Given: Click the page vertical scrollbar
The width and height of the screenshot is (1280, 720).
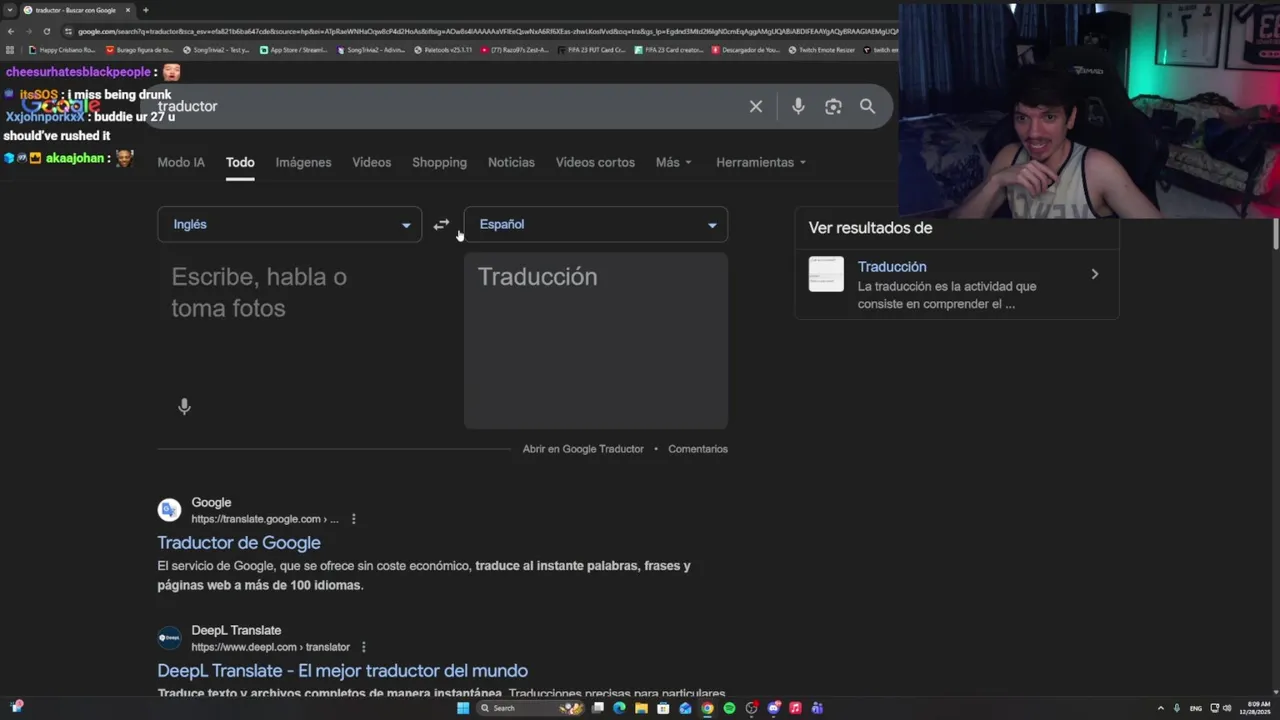Looking at the screenshot, I should click(1275, 234).
